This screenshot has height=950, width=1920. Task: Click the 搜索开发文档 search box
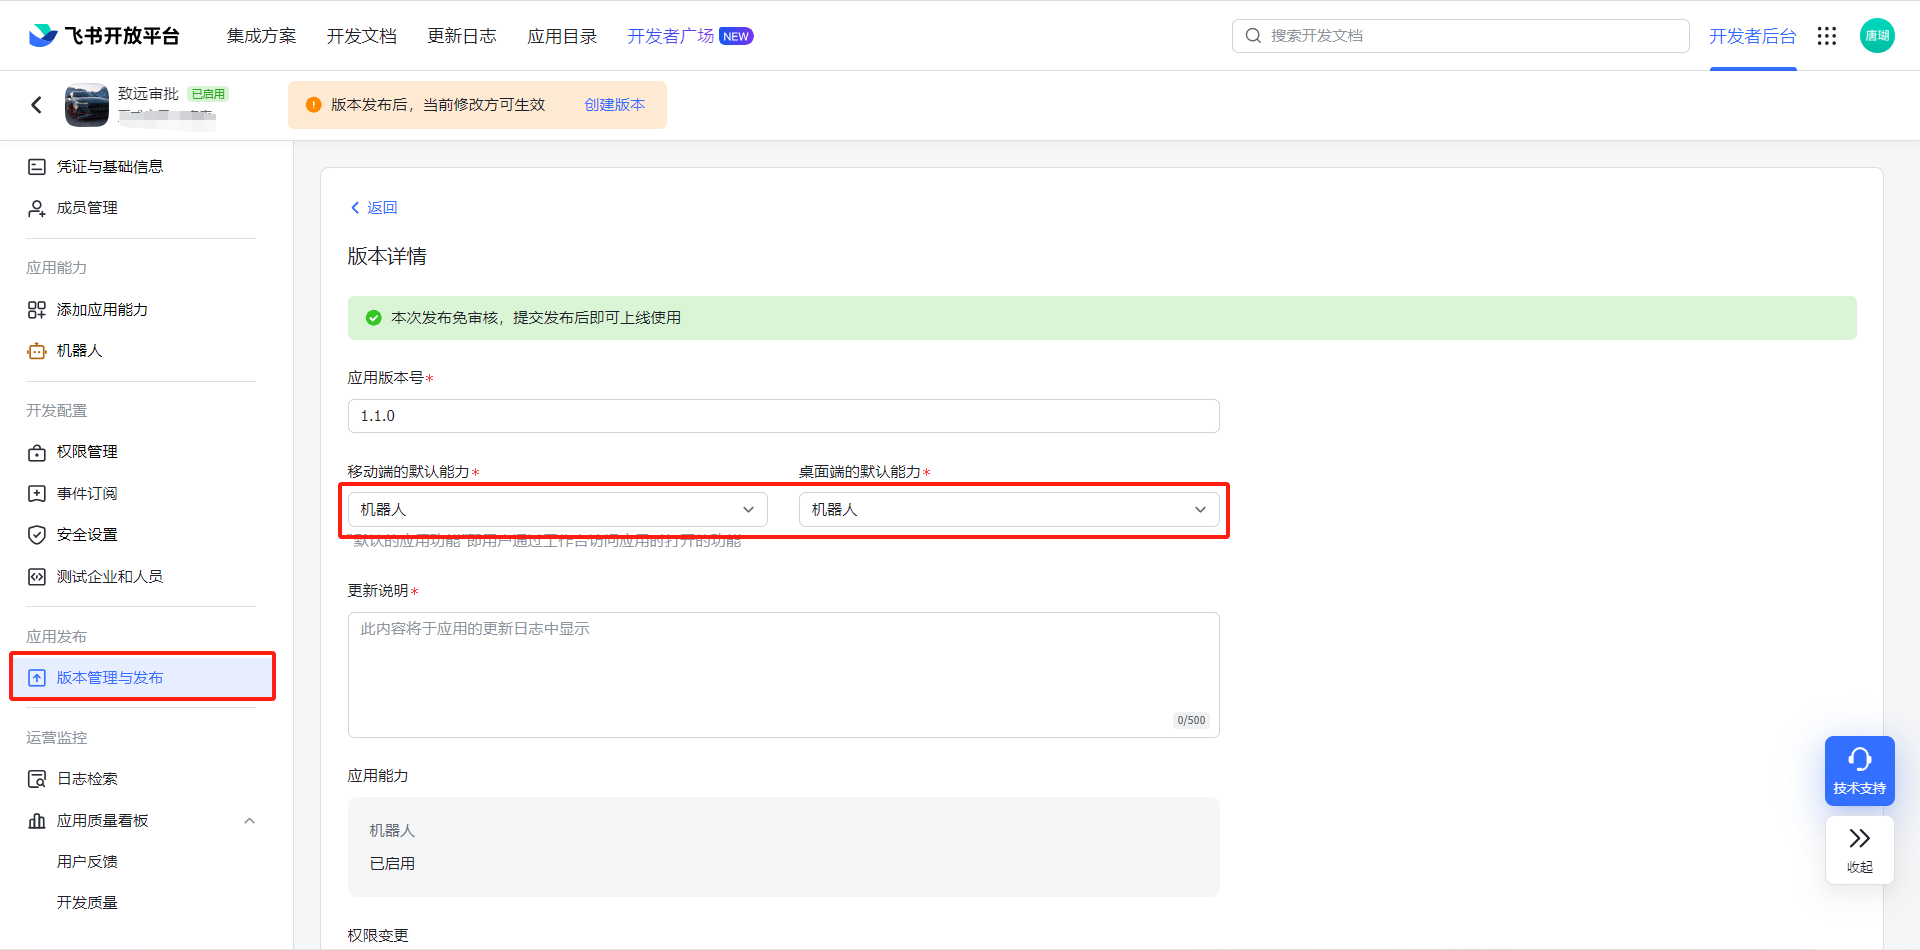pyautogui.click(x=1460, y=36)
